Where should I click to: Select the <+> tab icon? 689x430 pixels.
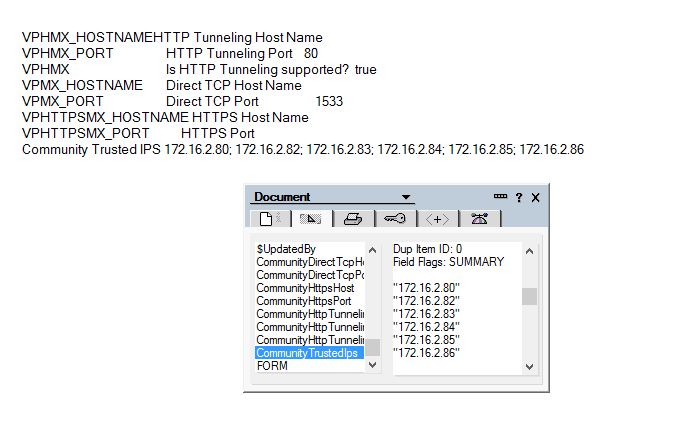click(437, 218)
